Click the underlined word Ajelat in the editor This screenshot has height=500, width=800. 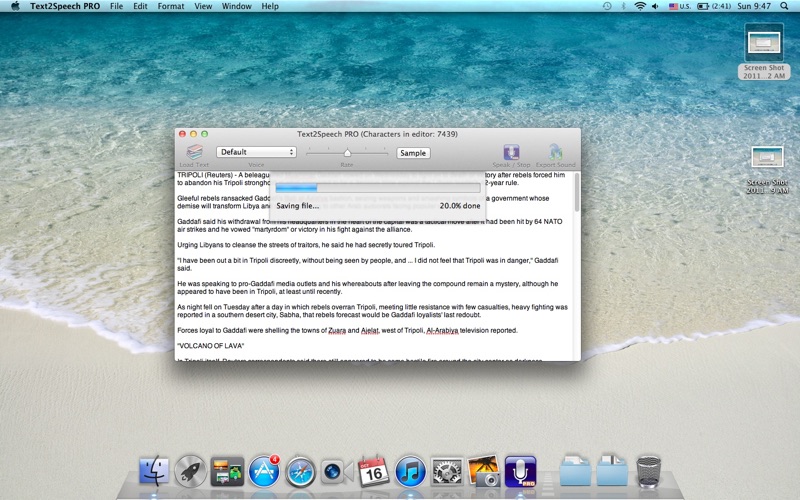tap(370, 331)
